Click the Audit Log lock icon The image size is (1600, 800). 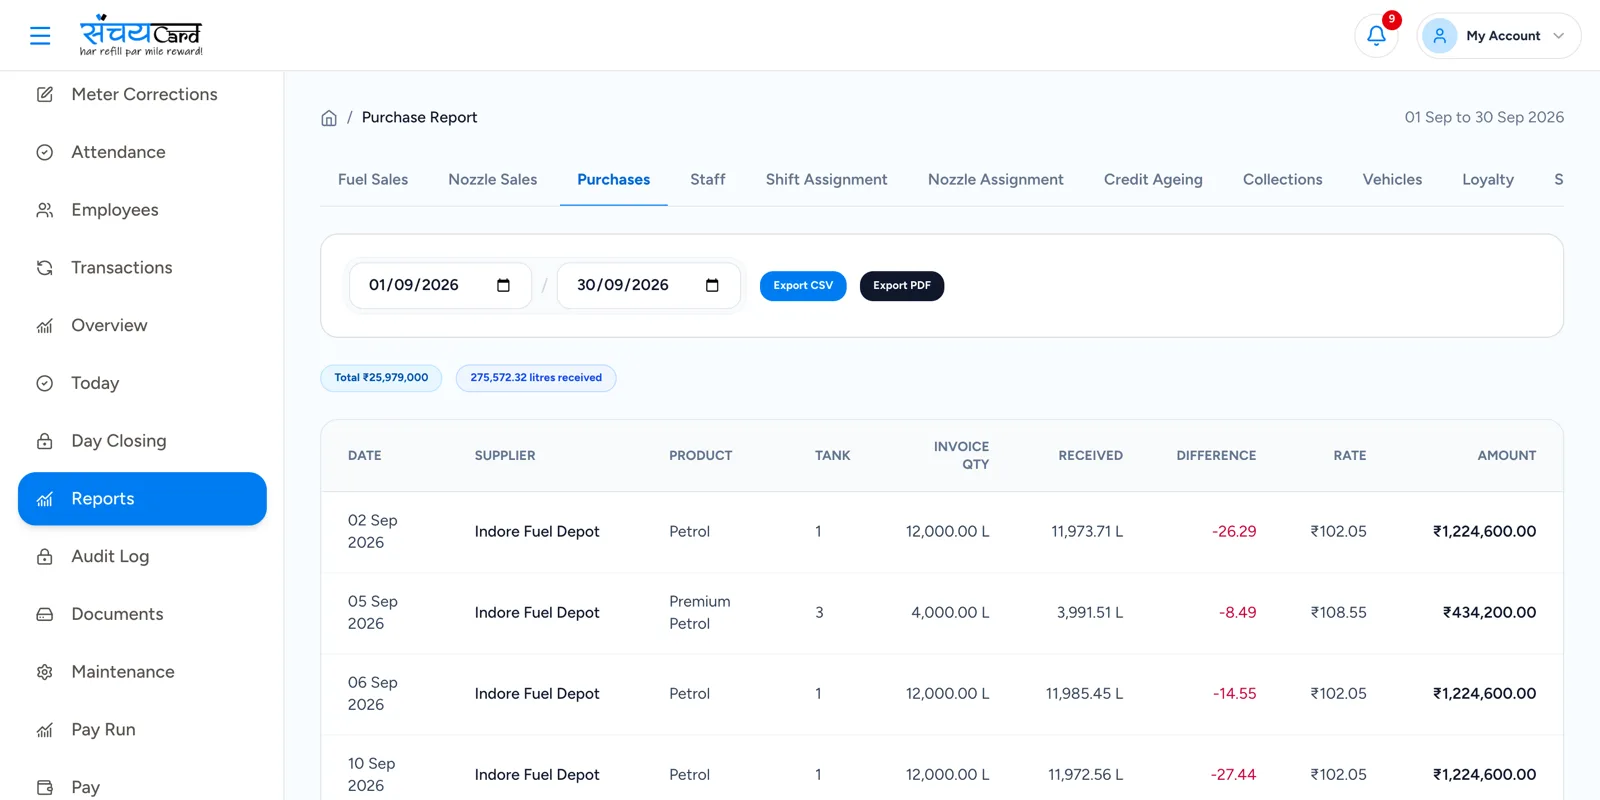45,557
